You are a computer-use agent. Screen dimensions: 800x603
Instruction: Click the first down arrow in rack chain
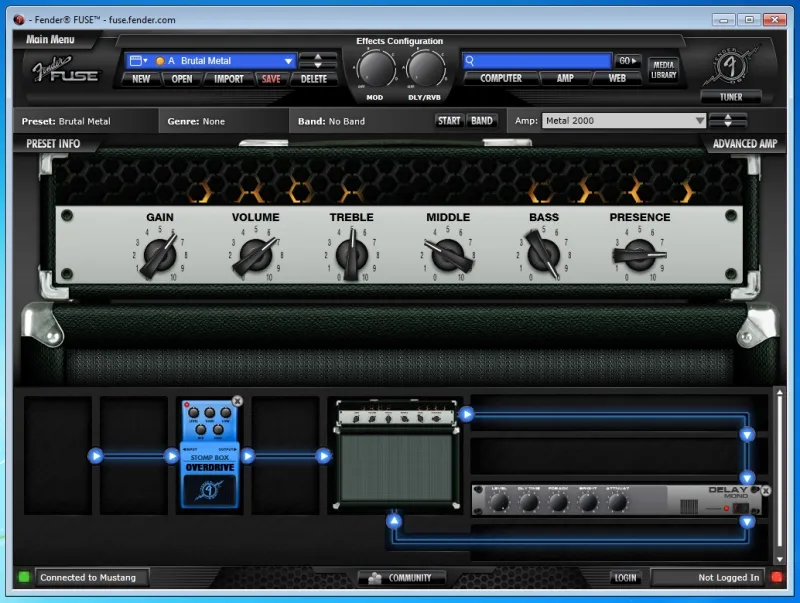(747, 435)
